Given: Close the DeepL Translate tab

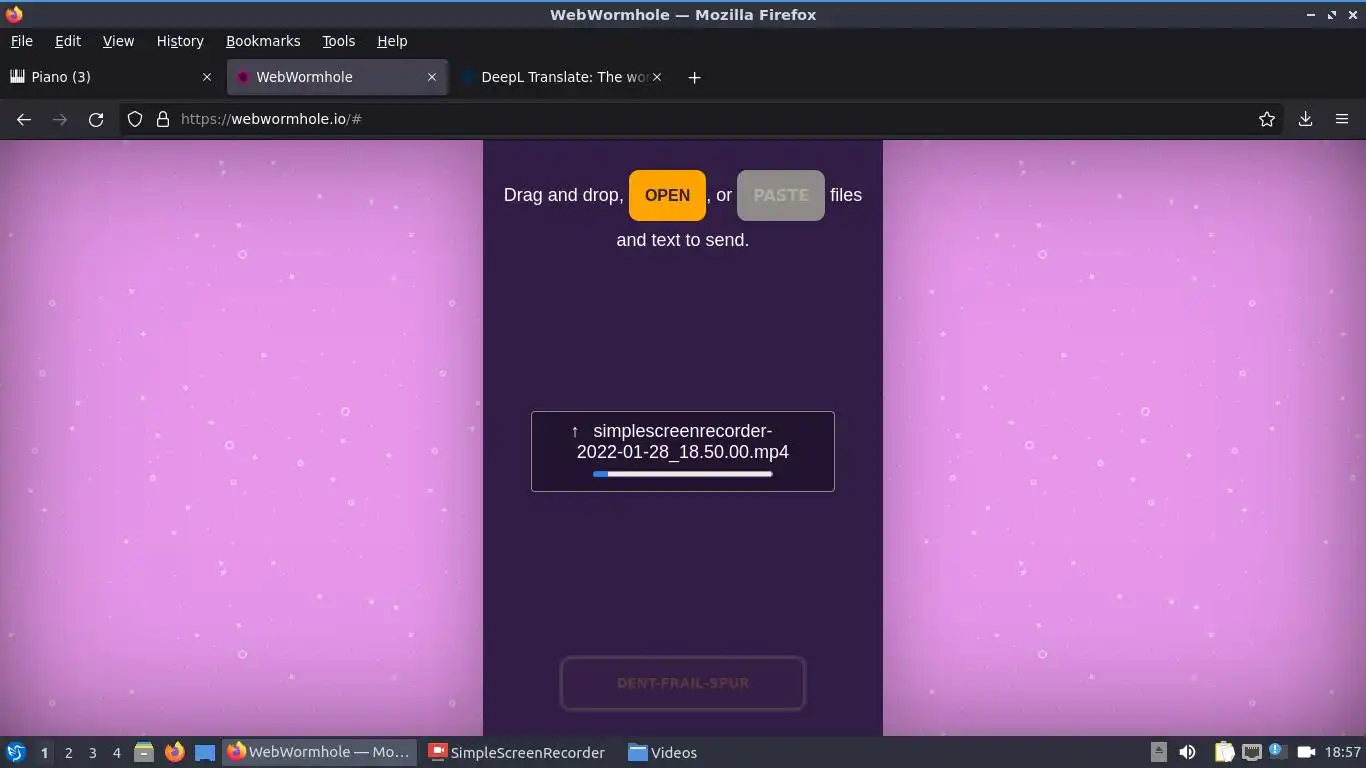Looking at the screenshot, I should [x=657, y=77].
